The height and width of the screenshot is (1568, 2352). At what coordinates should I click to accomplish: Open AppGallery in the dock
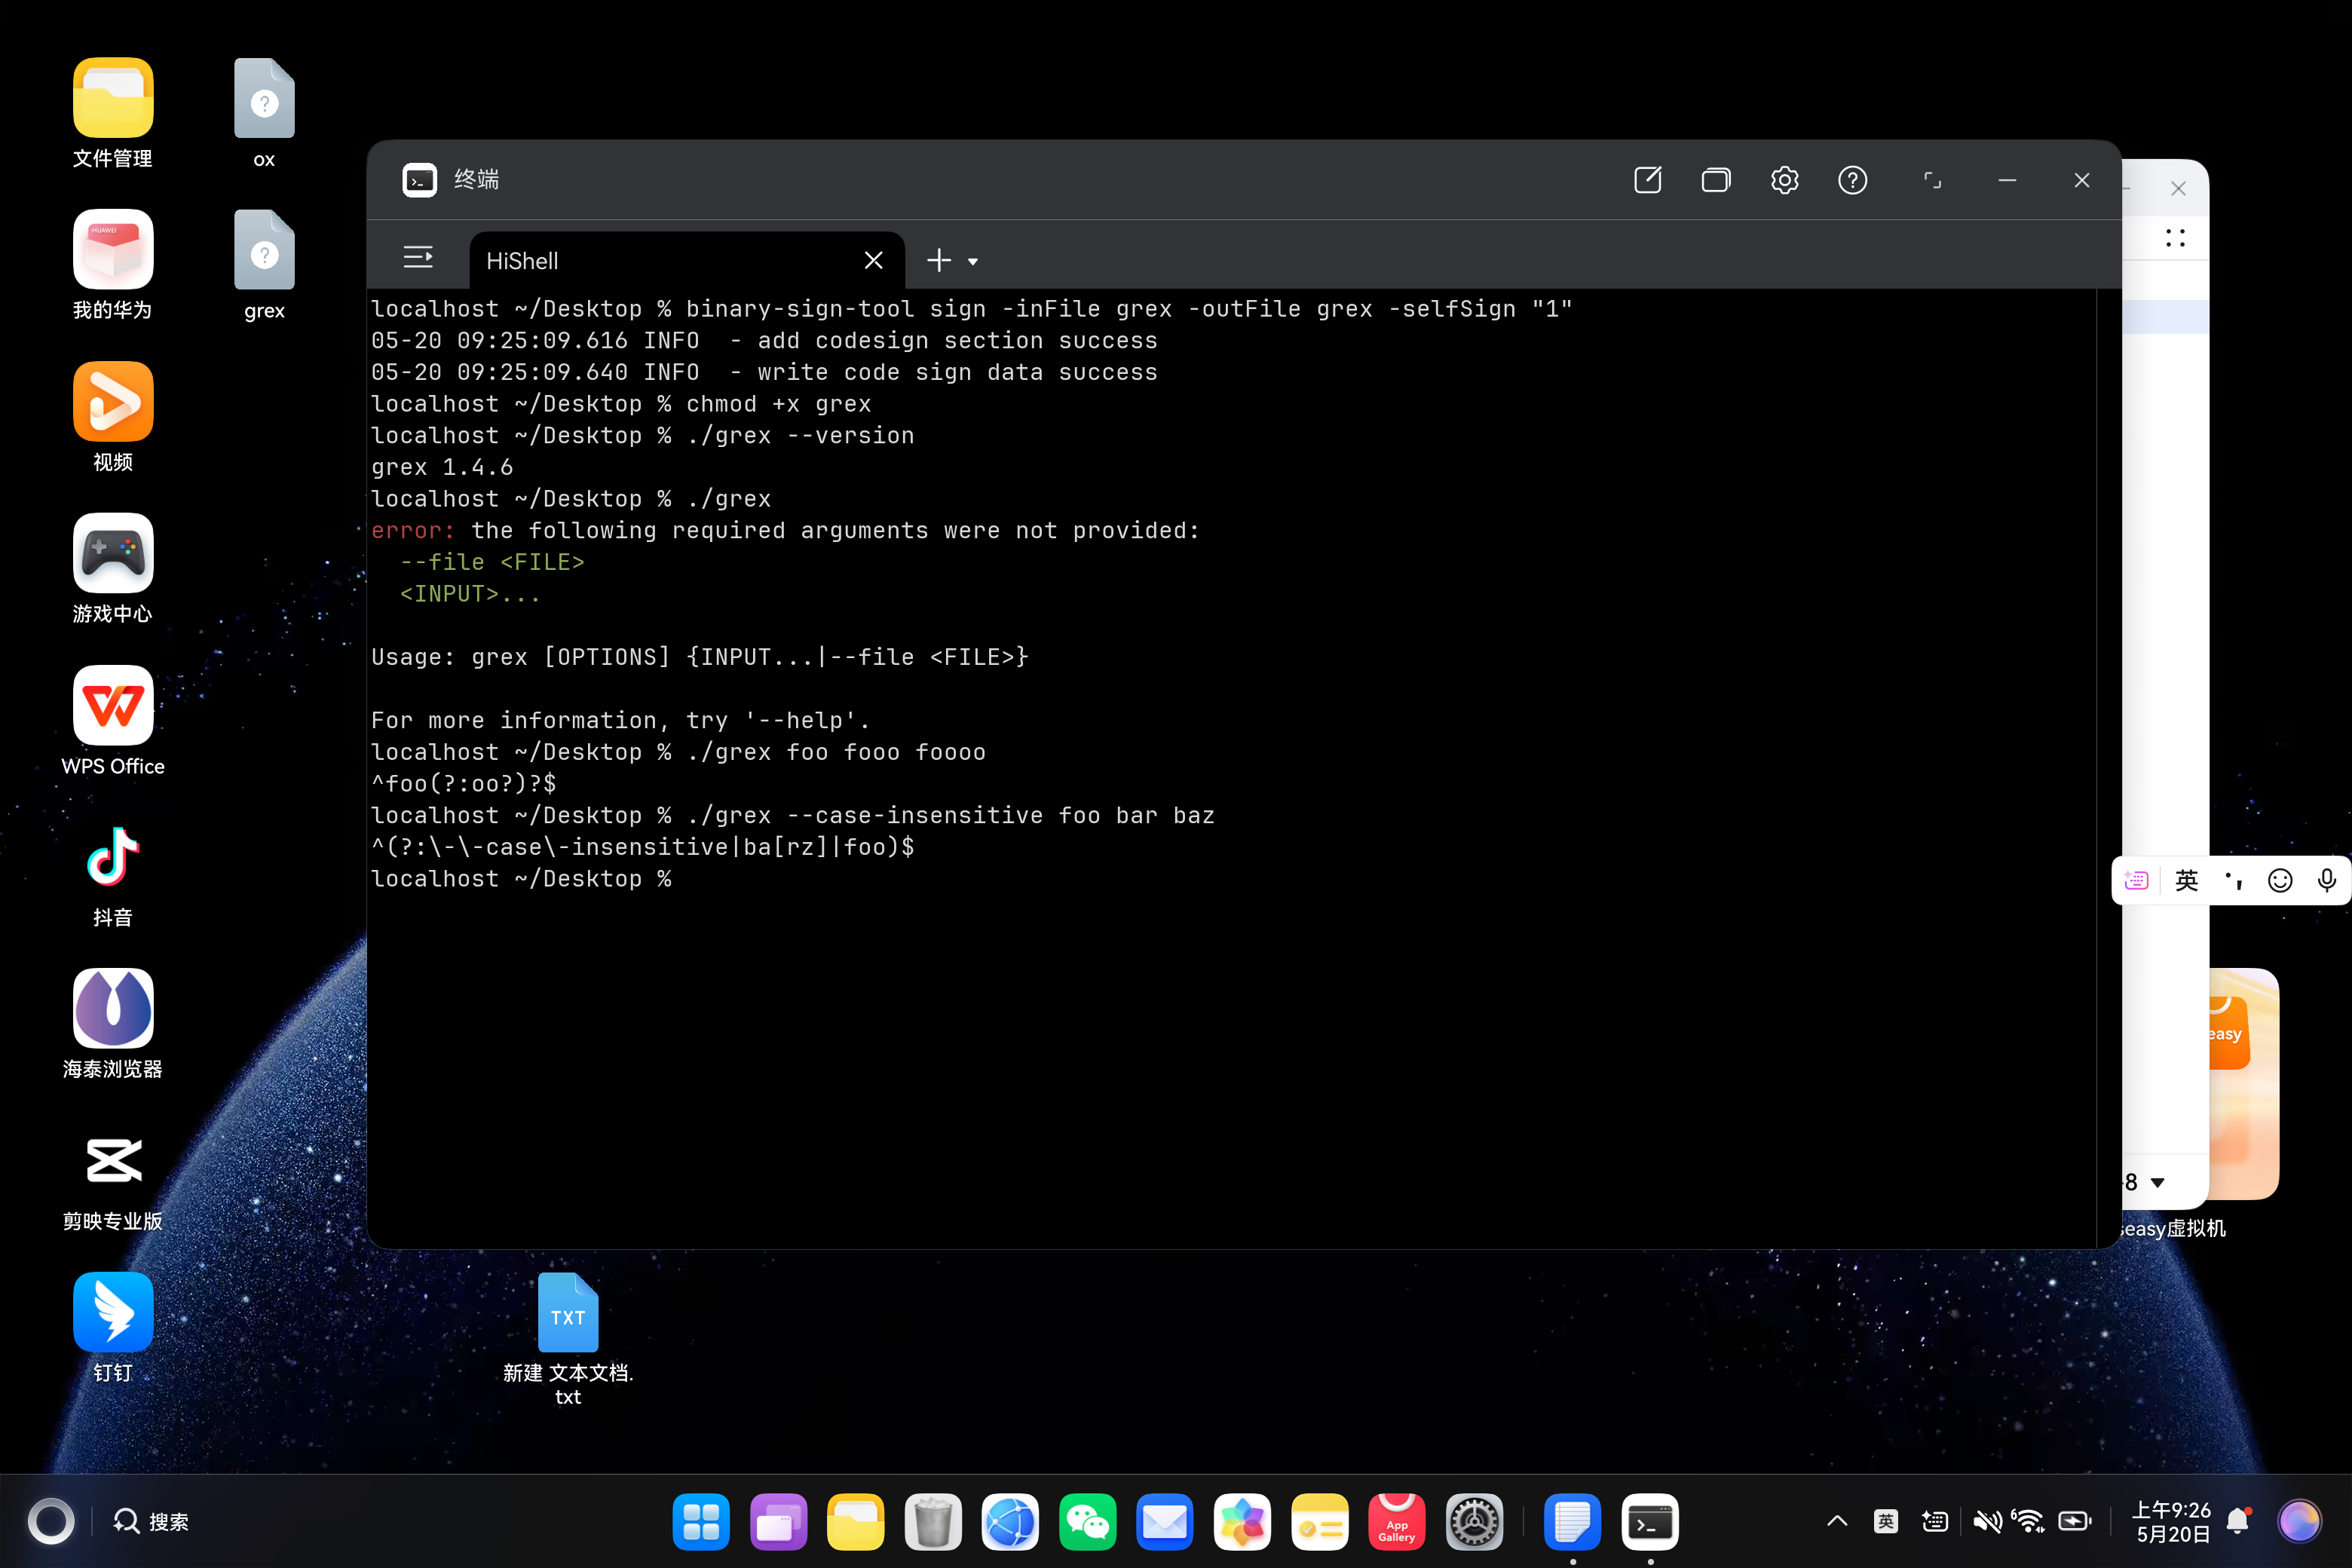1397,1522
